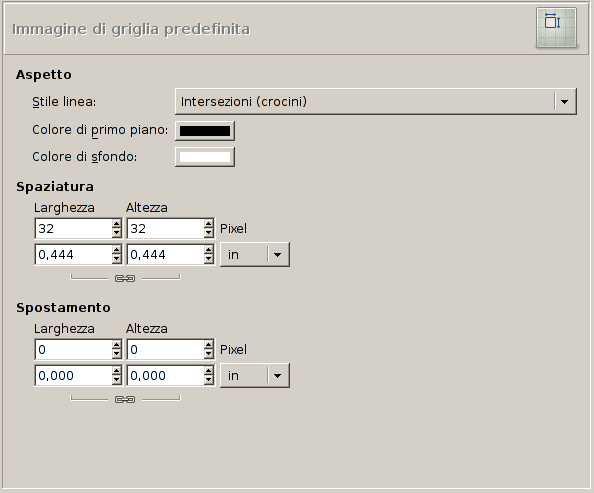The image size is (594, 493).
Task: Increase the Spaziatura Larghezza inches value
Action: 117,250
